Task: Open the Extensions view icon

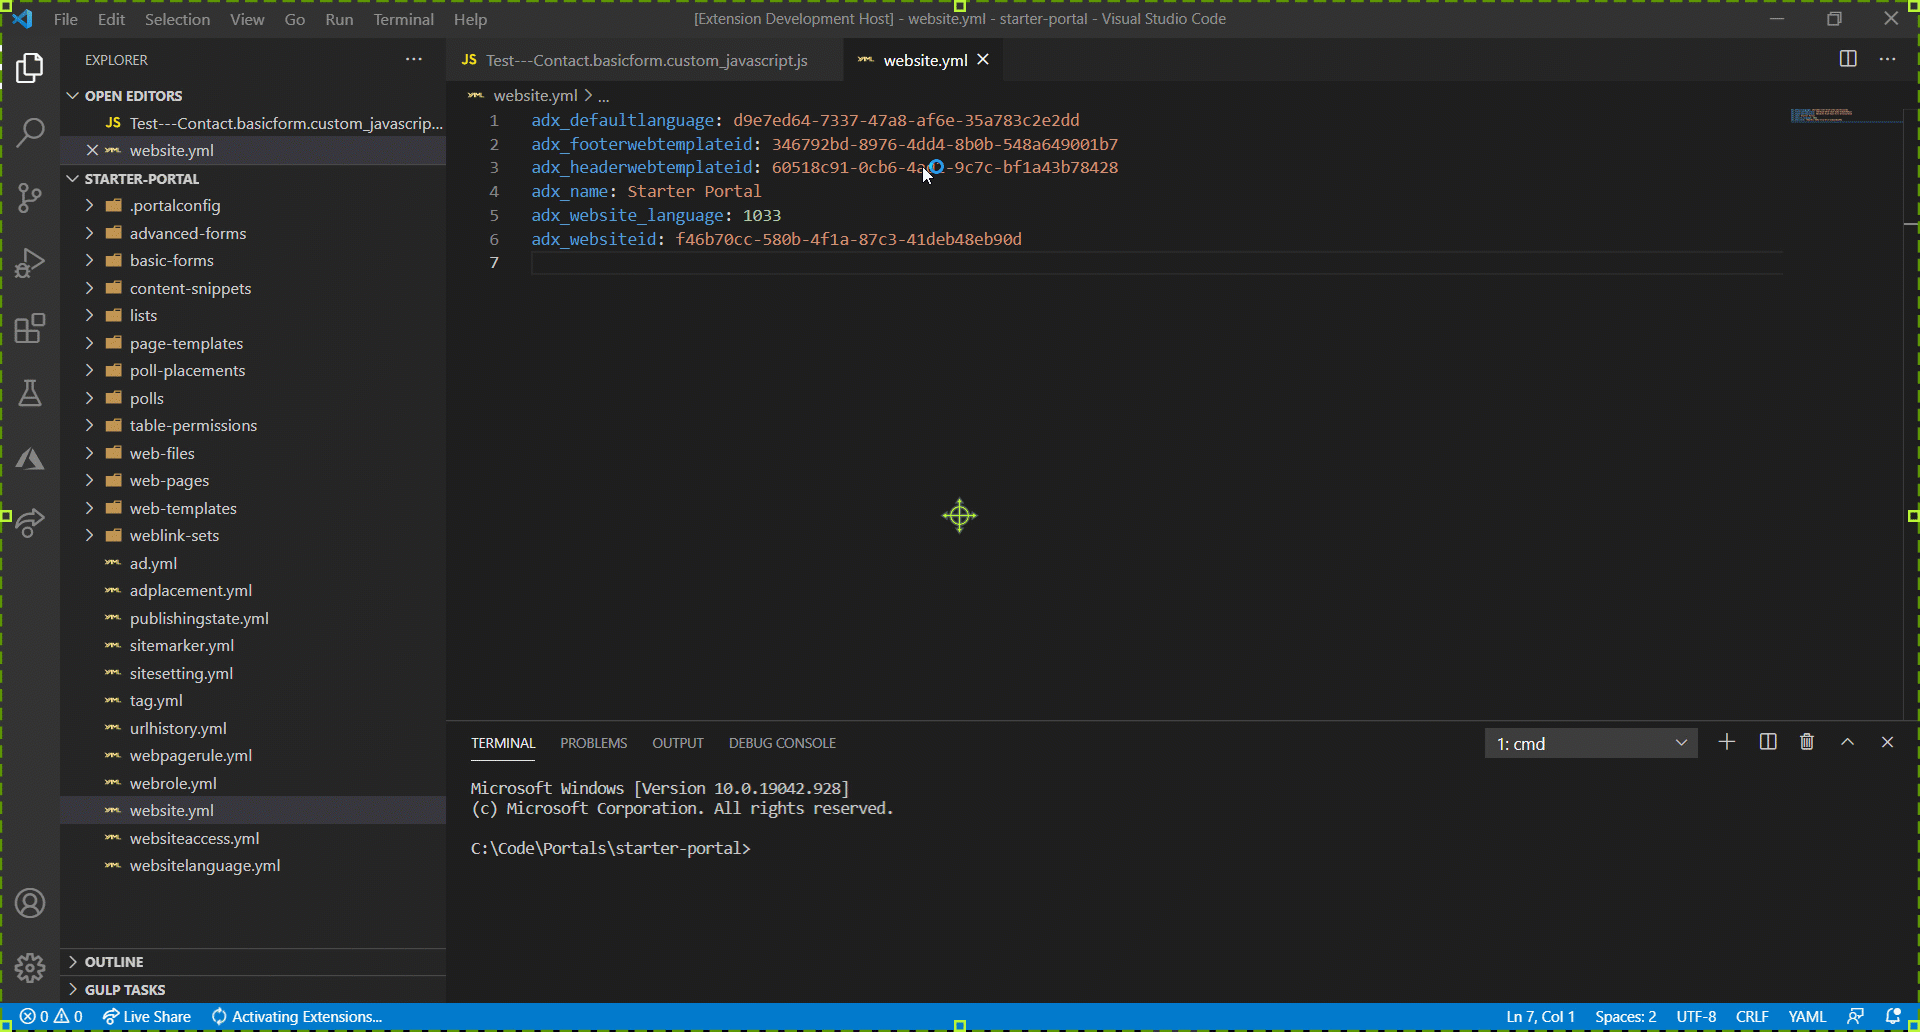Action: click(x=30, y=328)
